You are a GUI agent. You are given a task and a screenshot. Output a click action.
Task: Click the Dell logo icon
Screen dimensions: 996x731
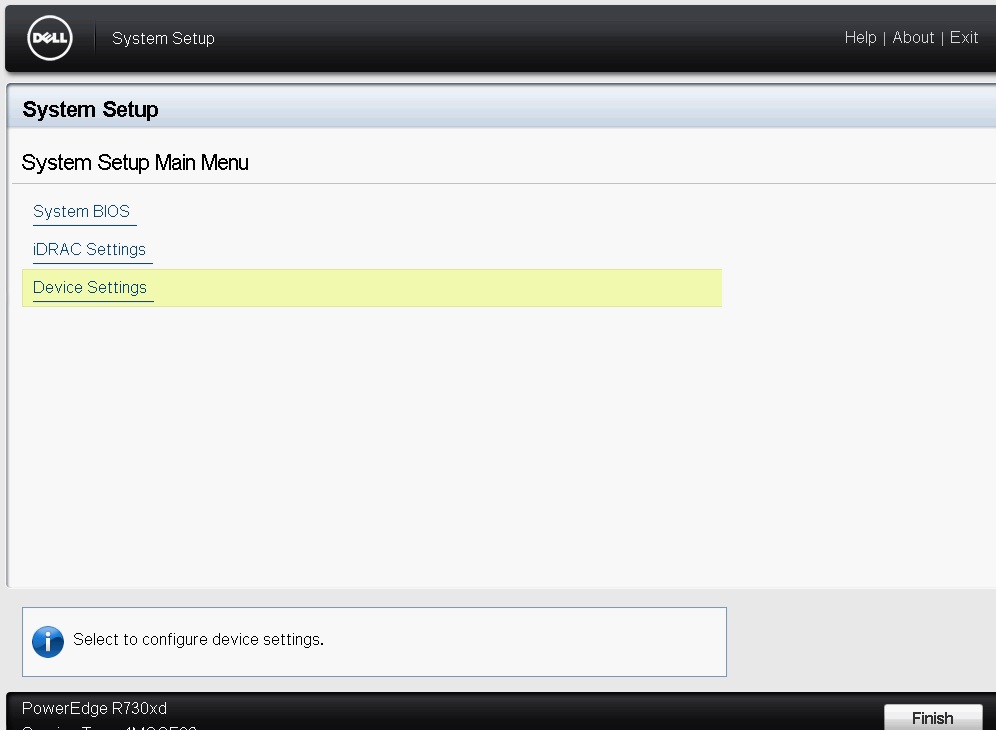coord(50,38)
